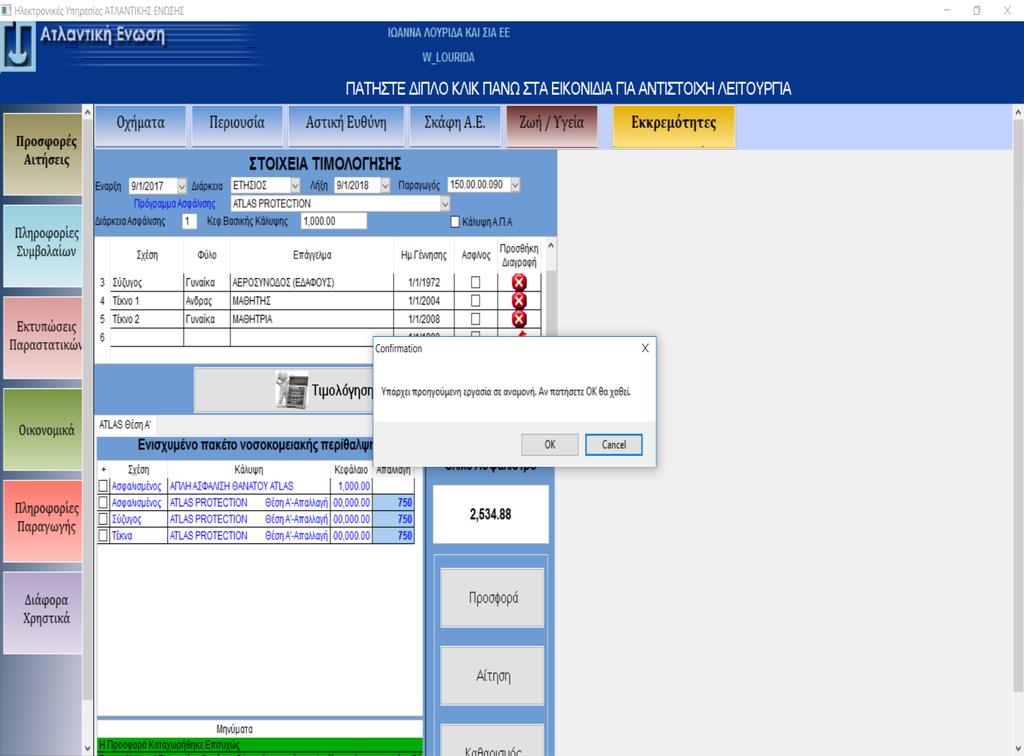Click the Κεφ. Βασικής Κάλυψης amount field
Viewport: 1024px width, 756px height.
click(334, 221)
